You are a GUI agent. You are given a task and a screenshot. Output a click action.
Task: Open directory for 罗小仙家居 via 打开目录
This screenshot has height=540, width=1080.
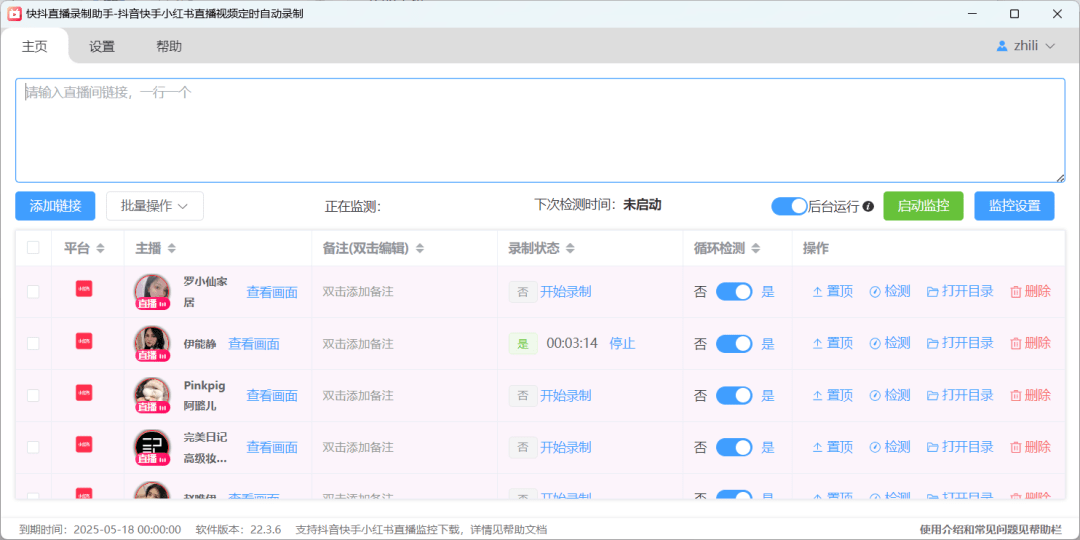960,291
